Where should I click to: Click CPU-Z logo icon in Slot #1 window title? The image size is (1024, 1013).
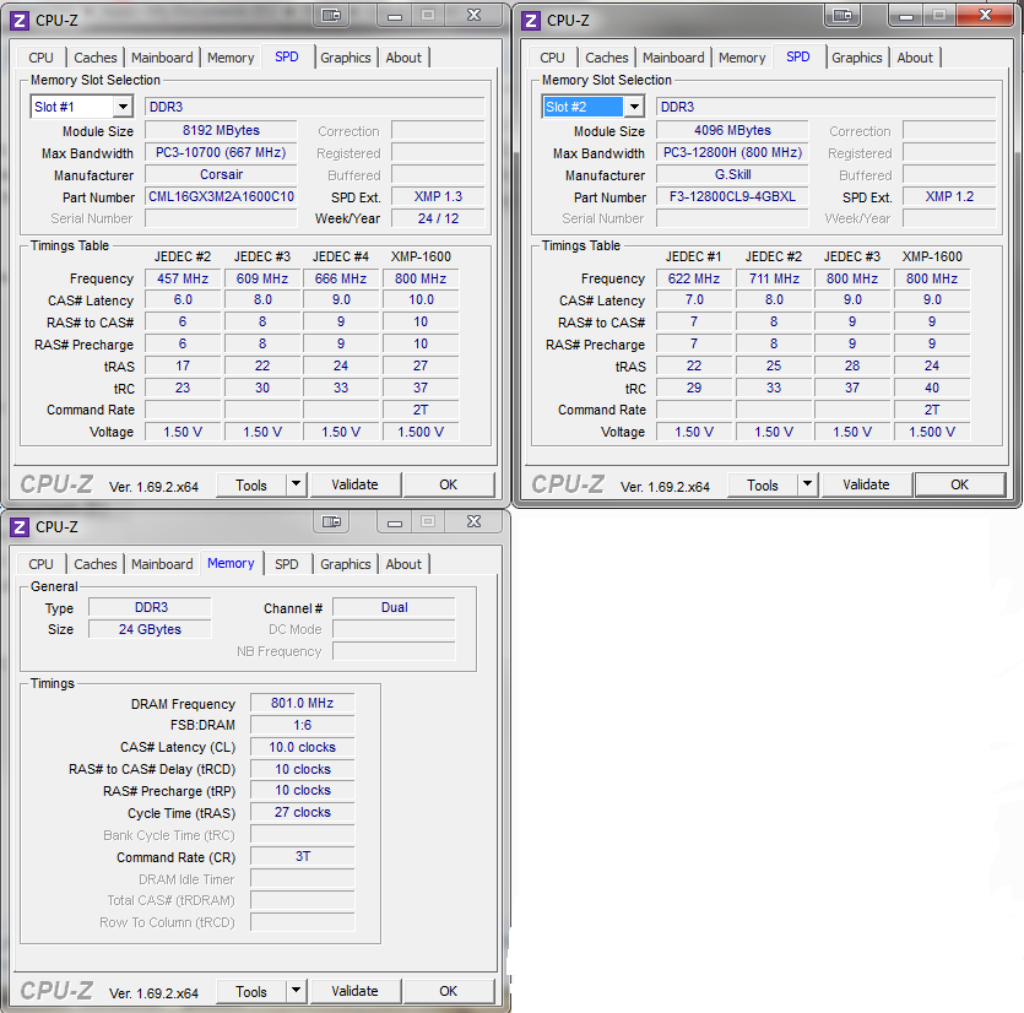click(20, 20)
